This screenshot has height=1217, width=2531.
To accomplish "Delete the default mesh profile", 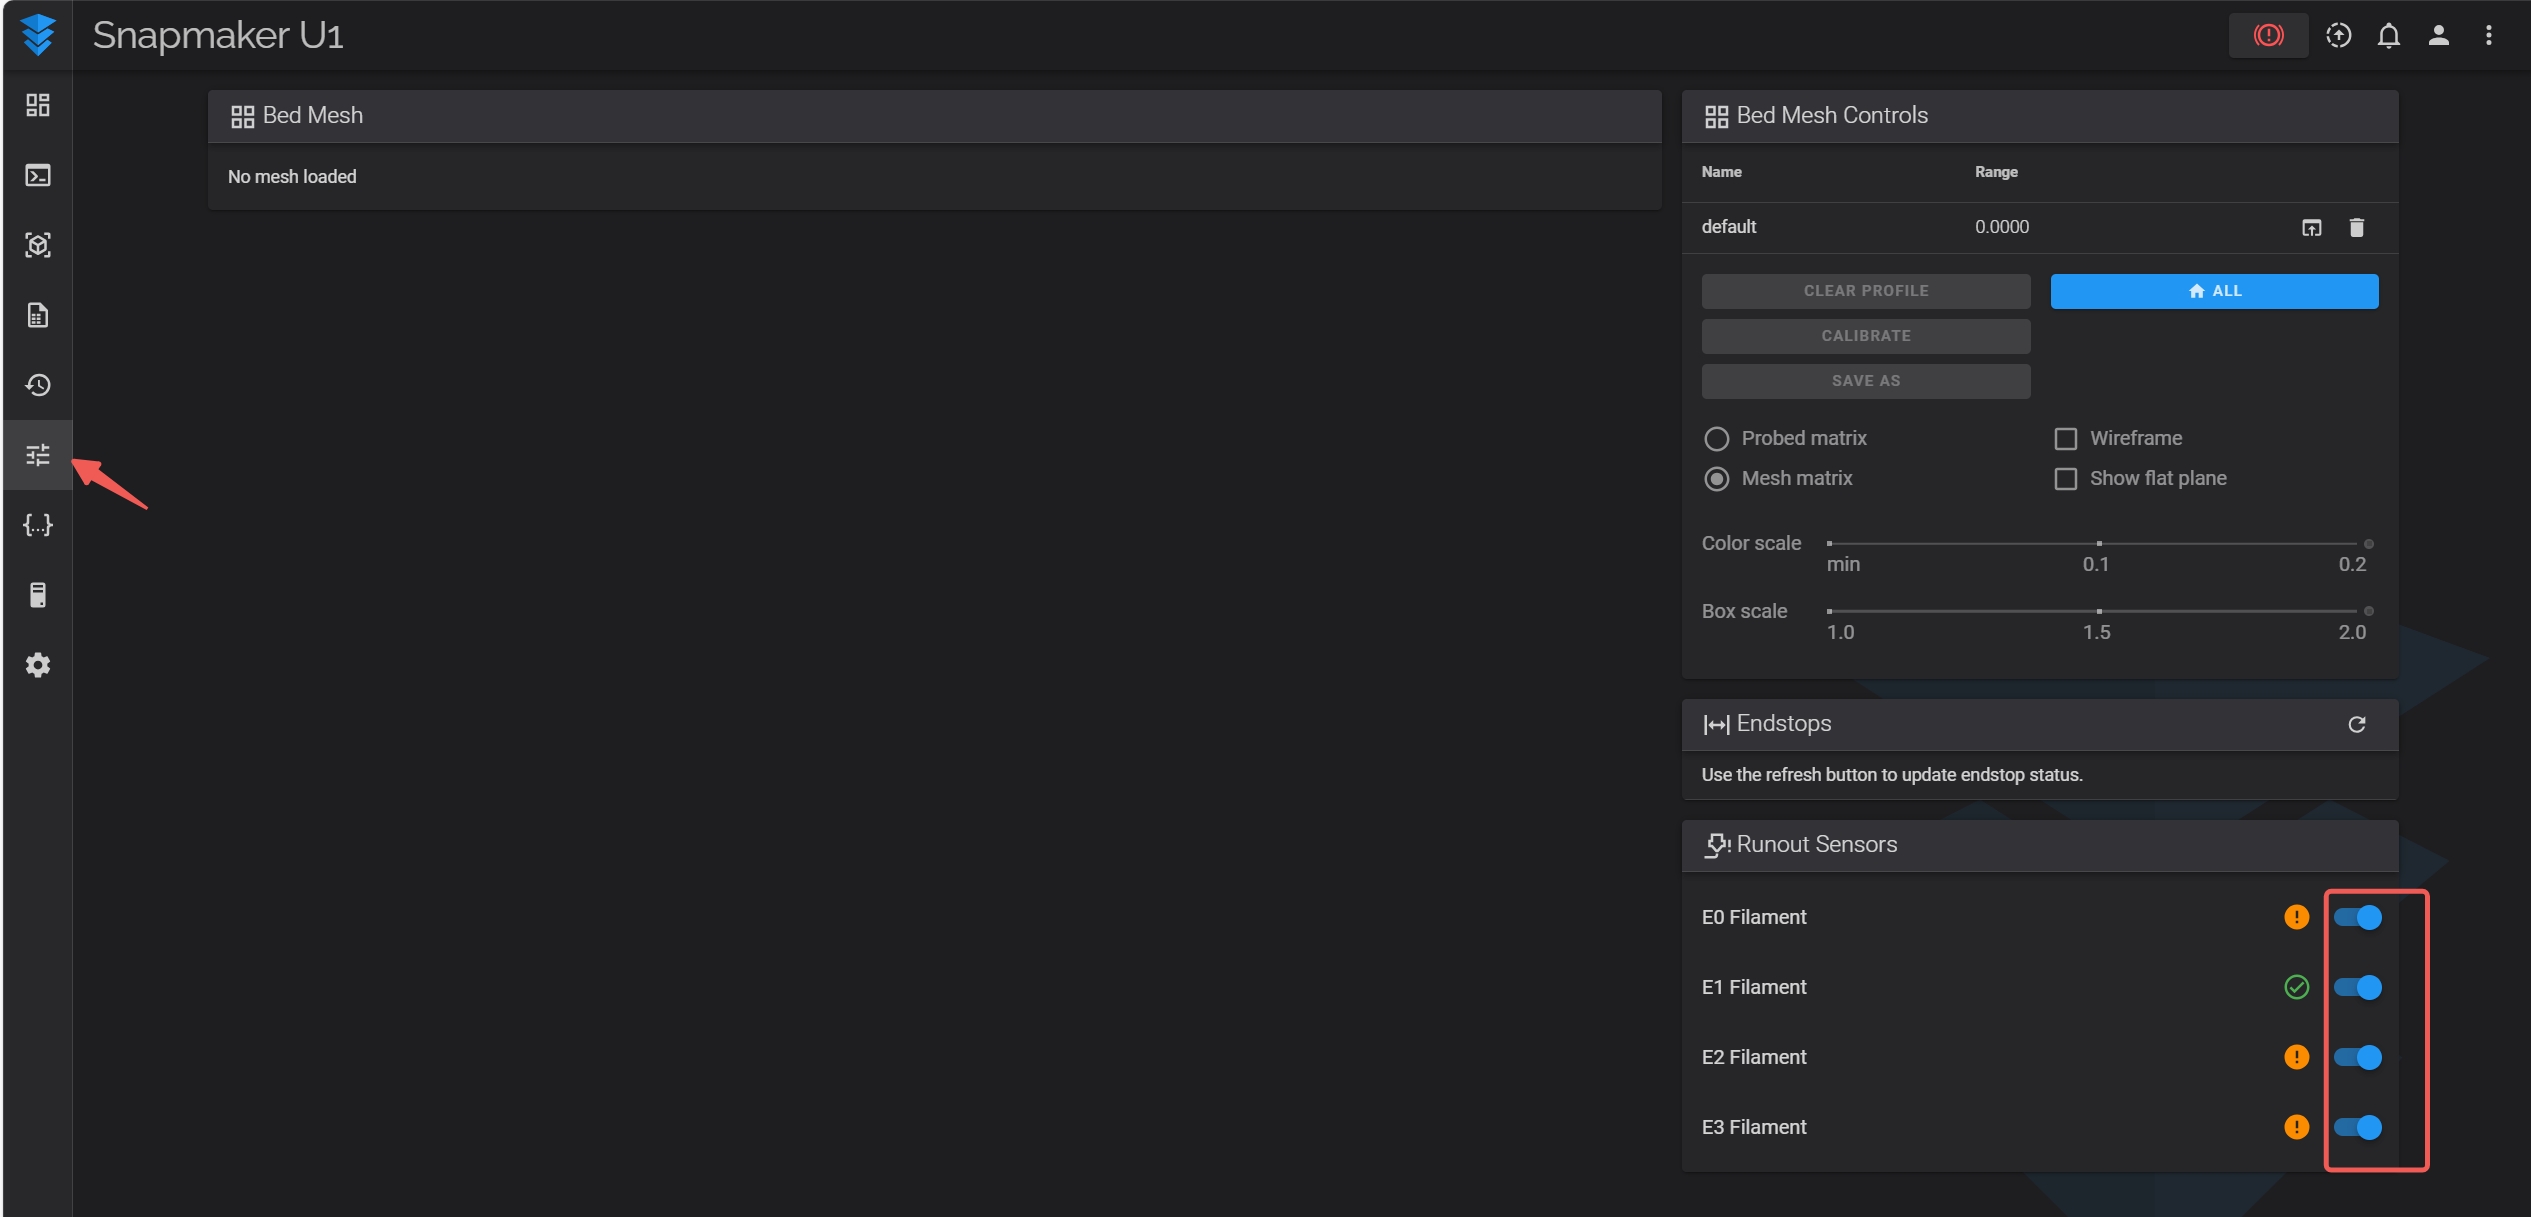I will (2356, 228).
